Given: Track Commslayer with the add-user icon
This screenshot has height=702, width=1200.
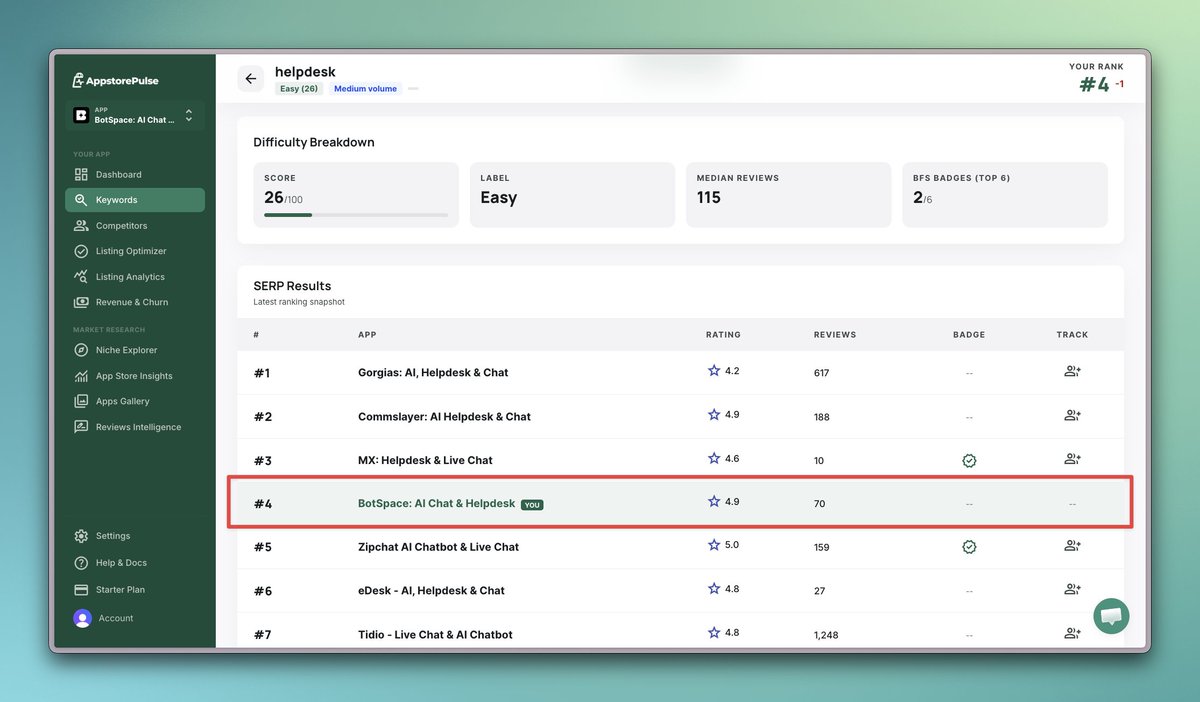Looking at the screenshot, I should (1072, 416).
